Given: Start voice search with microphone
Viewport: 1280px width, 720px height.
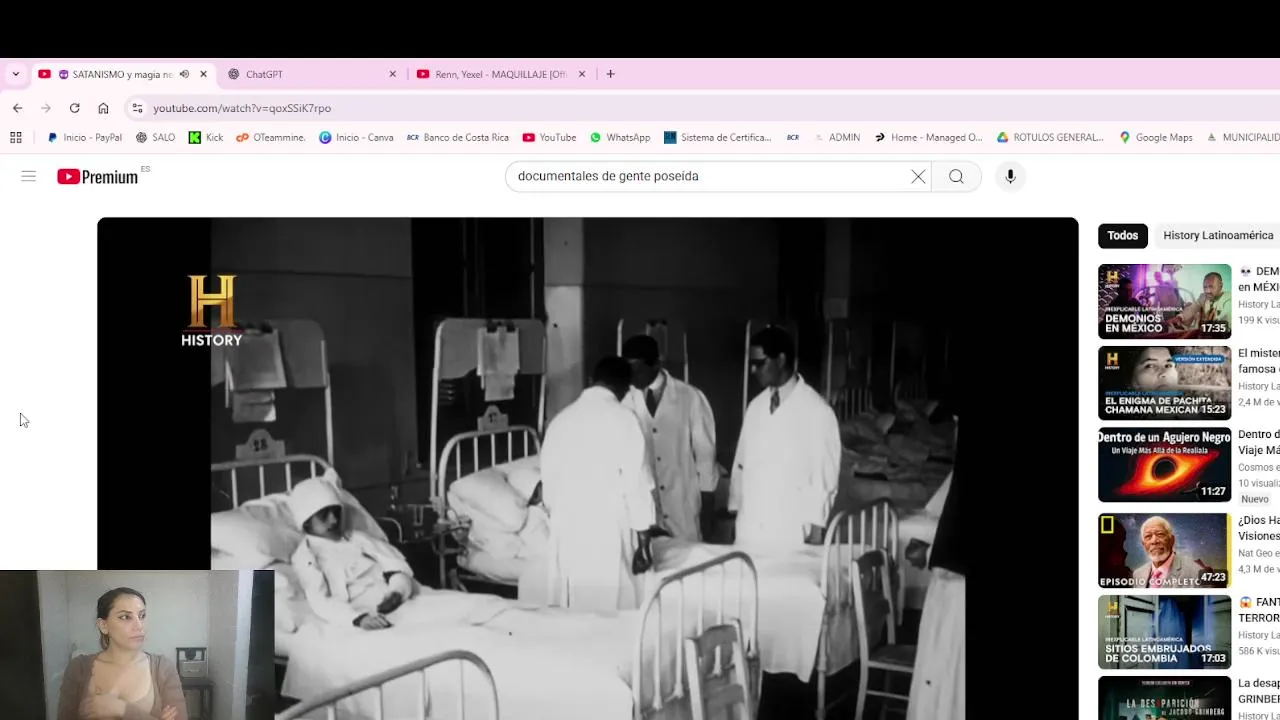Looking at the screenshot, I should [1010, 176].
